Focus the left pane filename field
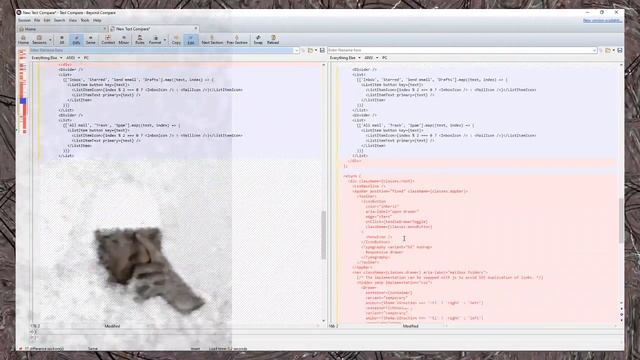Screen dimensions: 640x360 [x=162, y=50]
